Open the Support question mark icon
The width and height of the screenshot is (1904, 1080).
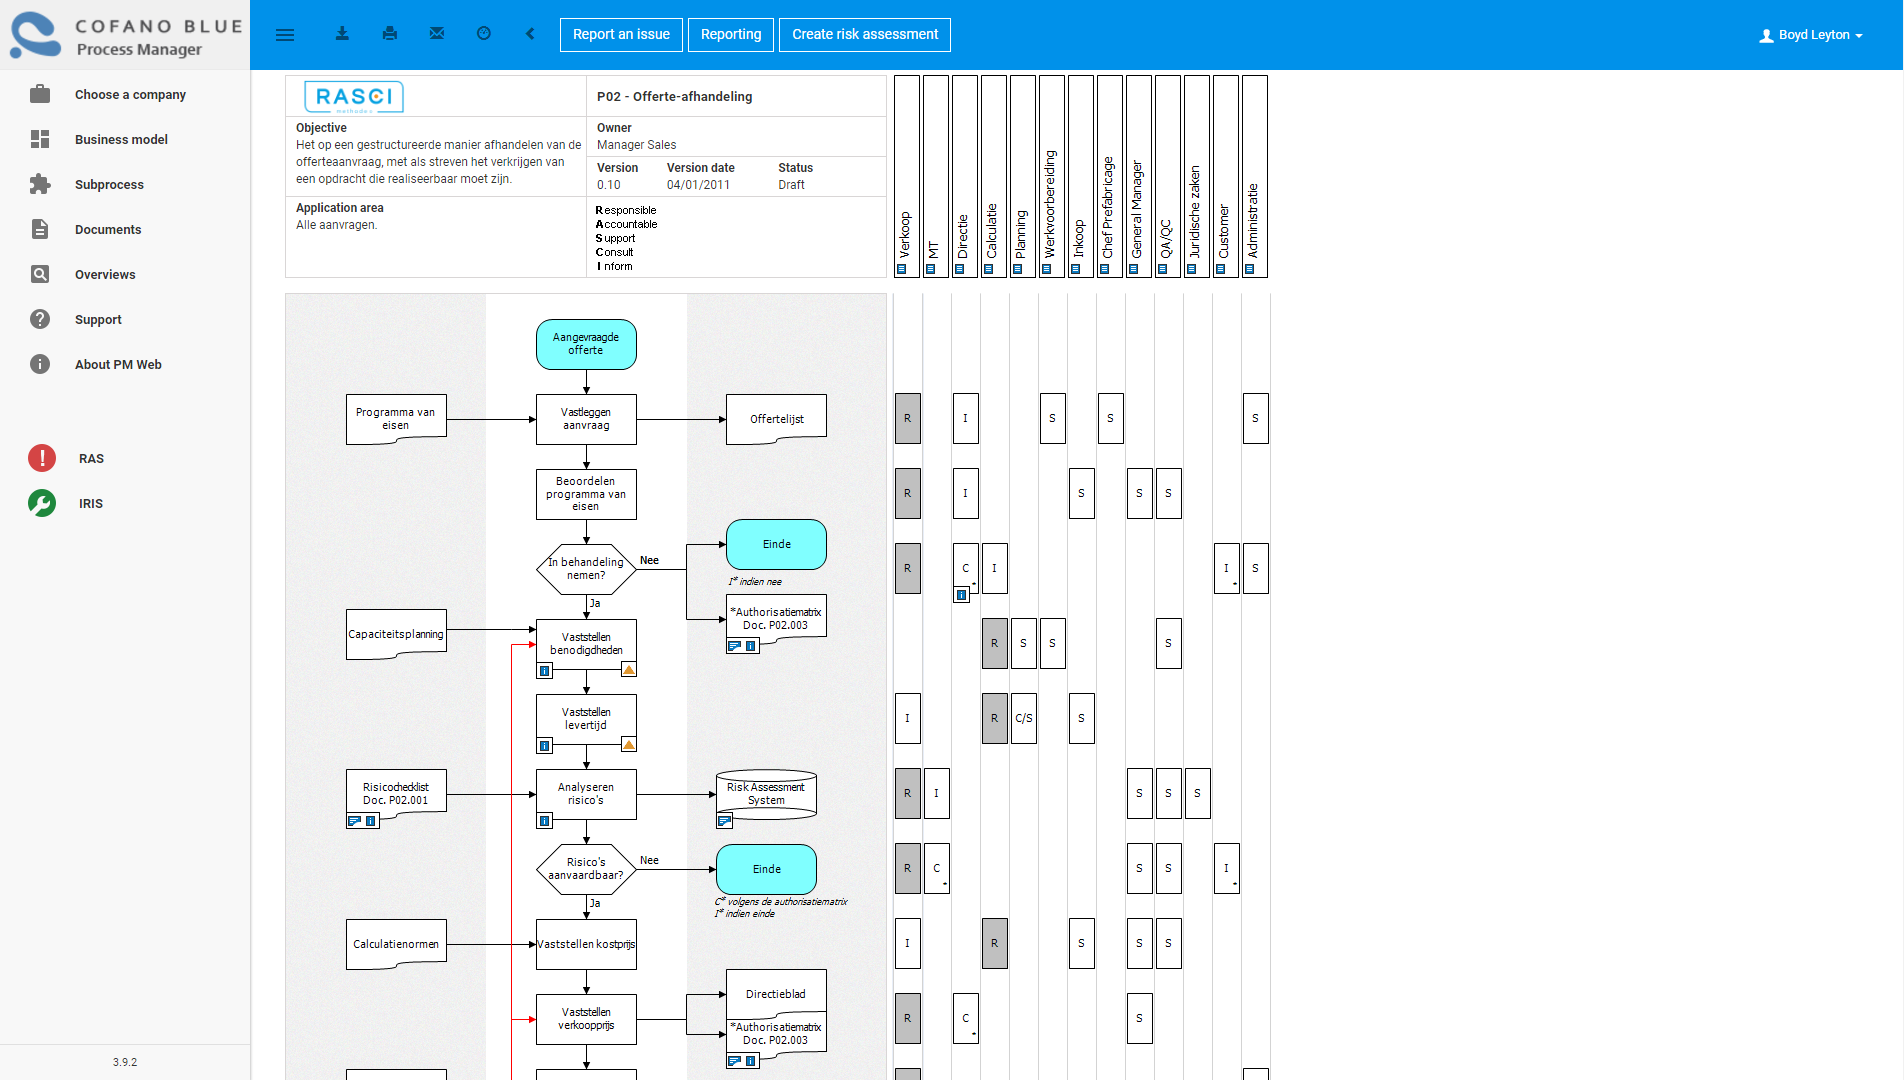[x=40, y=319]
